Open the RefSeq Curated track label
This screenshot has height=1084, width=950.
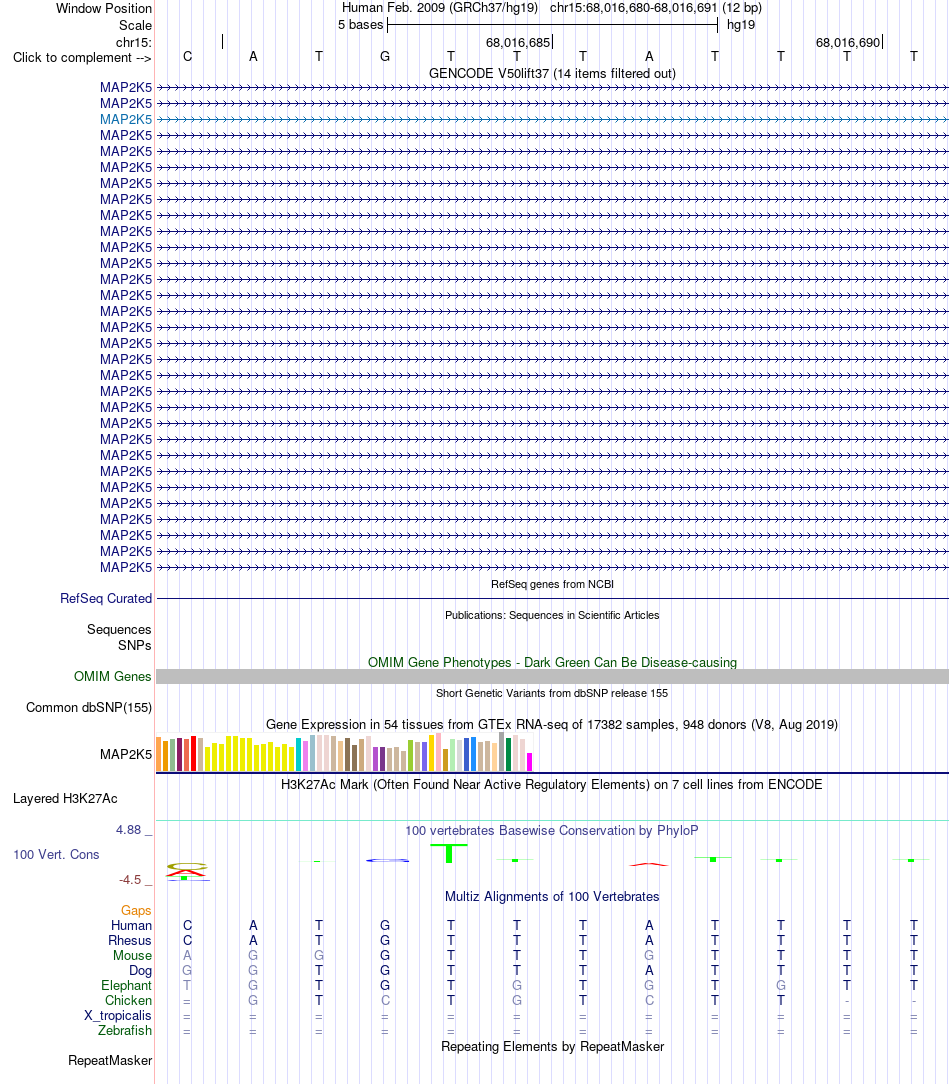click(x=106, y=599)
